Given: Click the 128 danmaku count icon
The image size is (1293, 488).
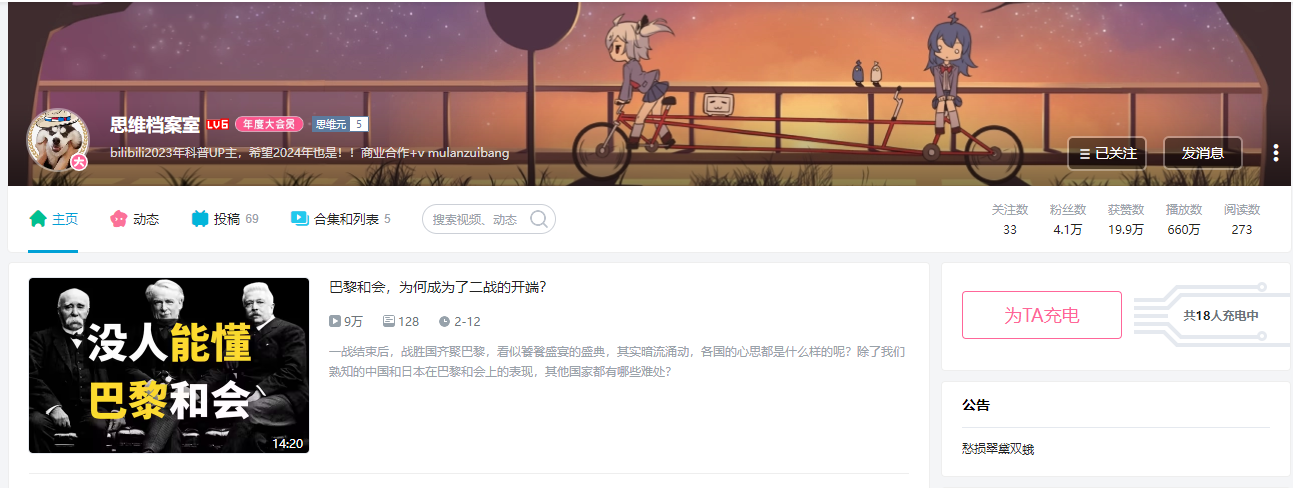Looking at the screenshot, I should 389,321.
